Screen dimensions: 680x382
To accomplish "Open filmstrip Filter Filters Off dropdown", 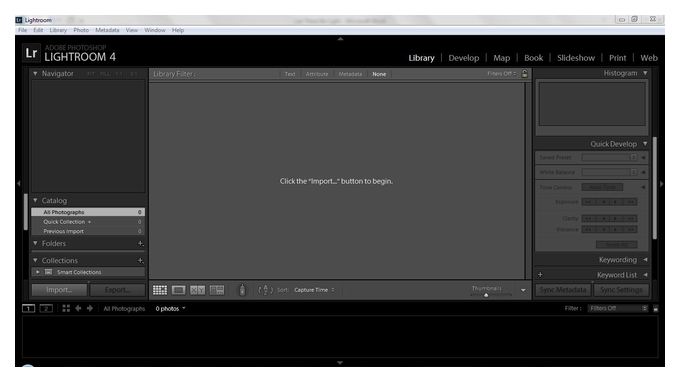I will click(x=618, y=308).
